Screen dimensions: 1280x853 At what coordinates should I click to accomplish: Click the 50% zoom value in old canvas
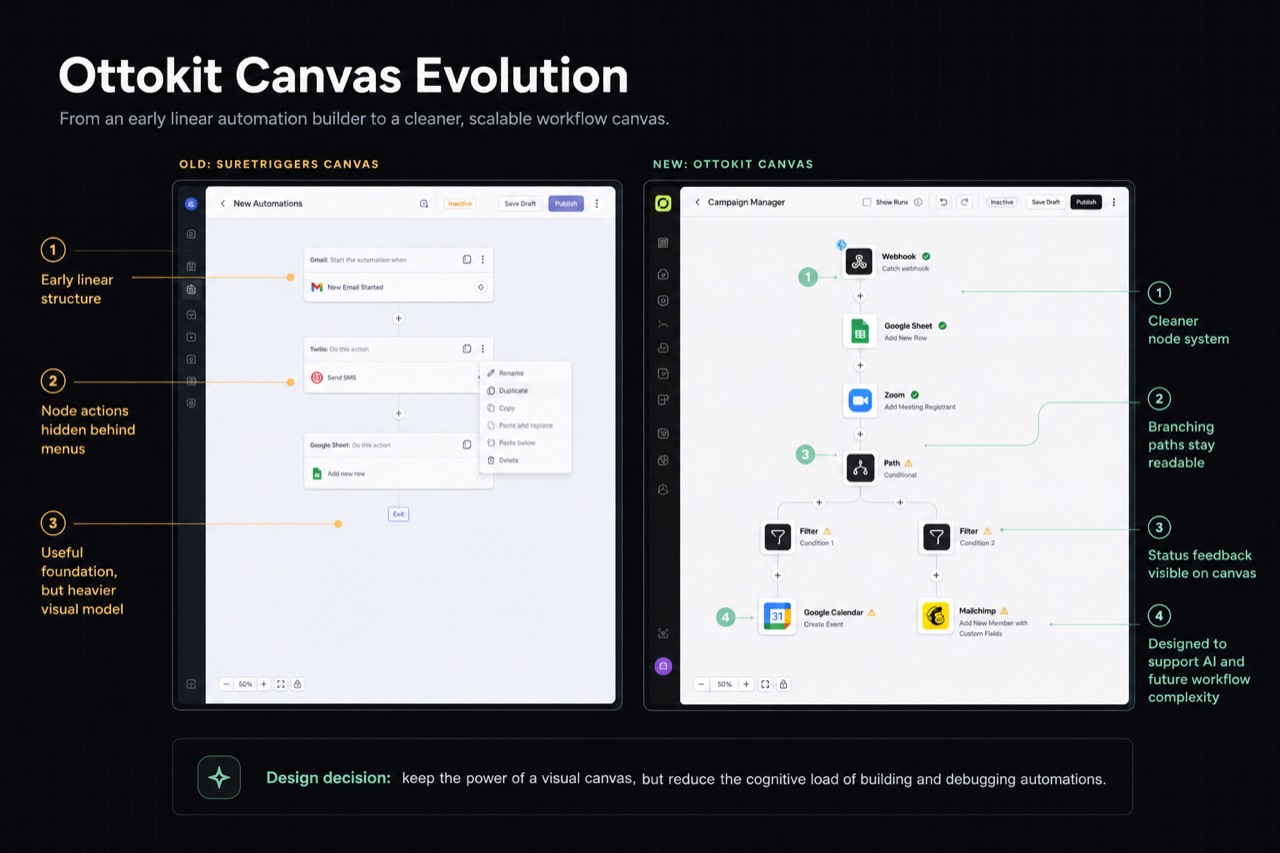[245, 684]
